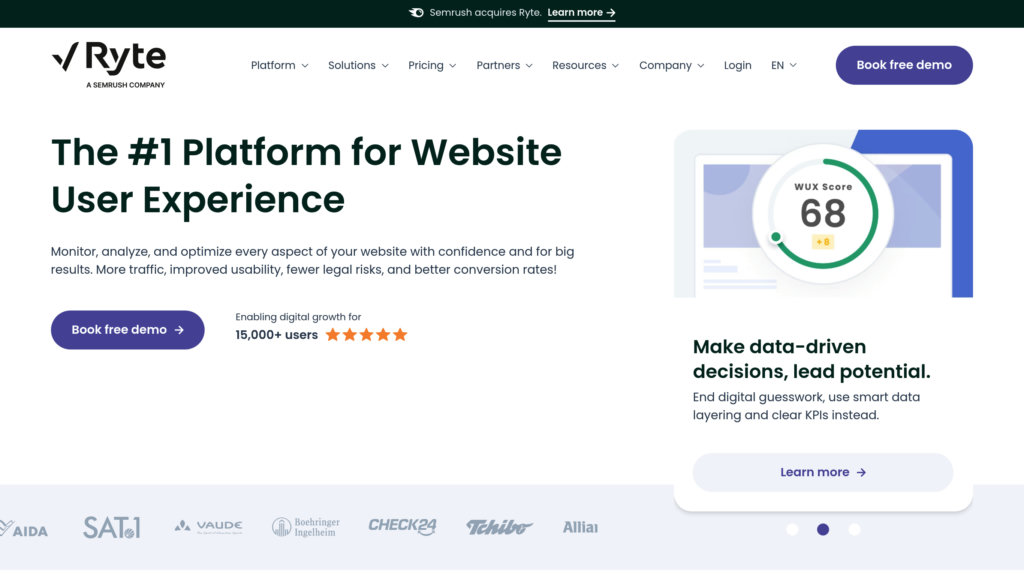
Task: Click the header Book free demo button
Action: (x=904, y=65)
